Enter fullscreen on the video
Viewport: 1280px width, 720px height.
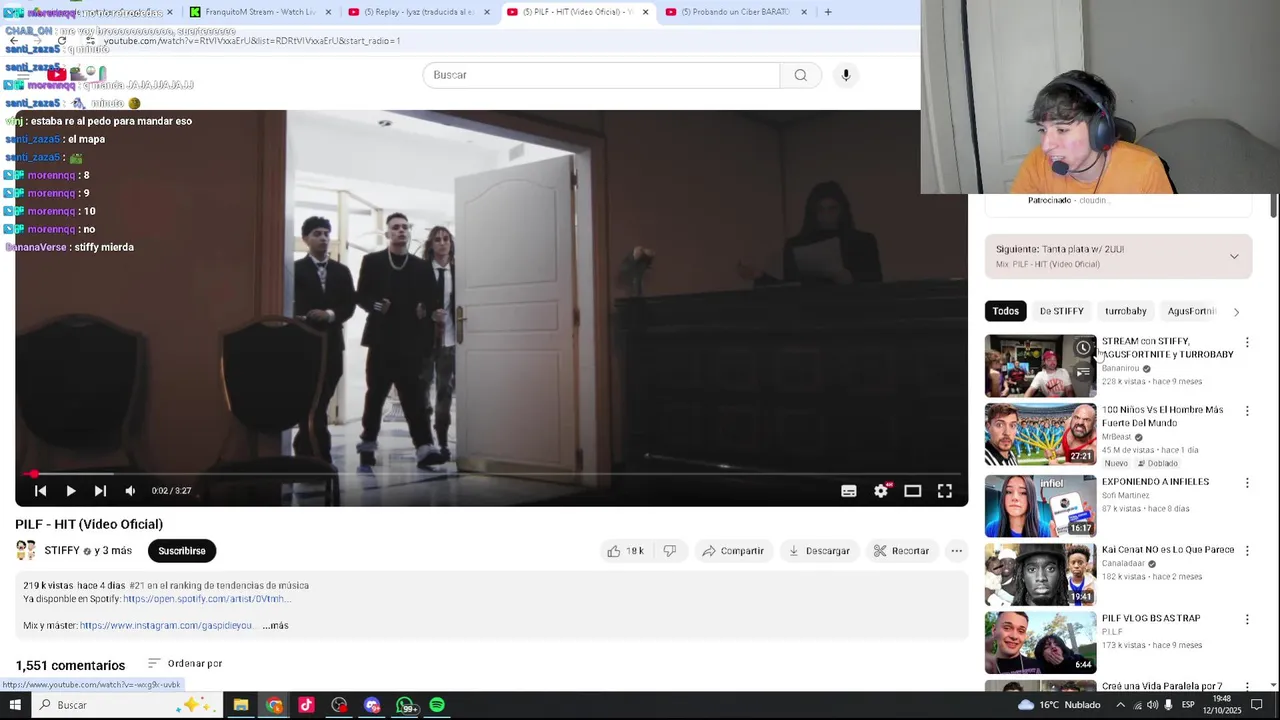(944, 491)
